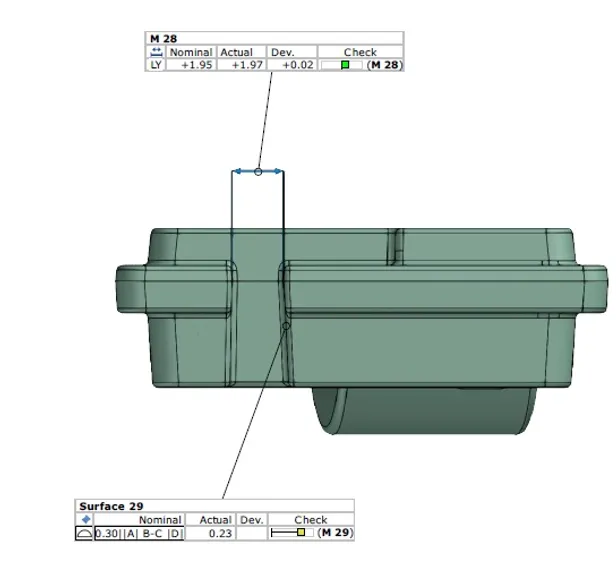The height and width of the screenshot is (574, 616).
Task: Click the left blue dimension arrow
Action: 236,172
